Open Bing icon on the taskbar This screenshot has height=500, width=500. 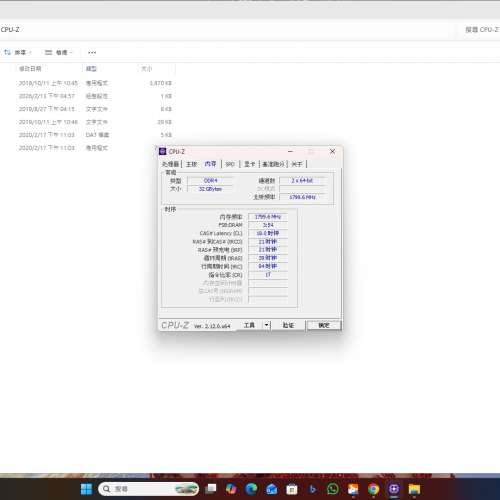(x=312, y=489)
